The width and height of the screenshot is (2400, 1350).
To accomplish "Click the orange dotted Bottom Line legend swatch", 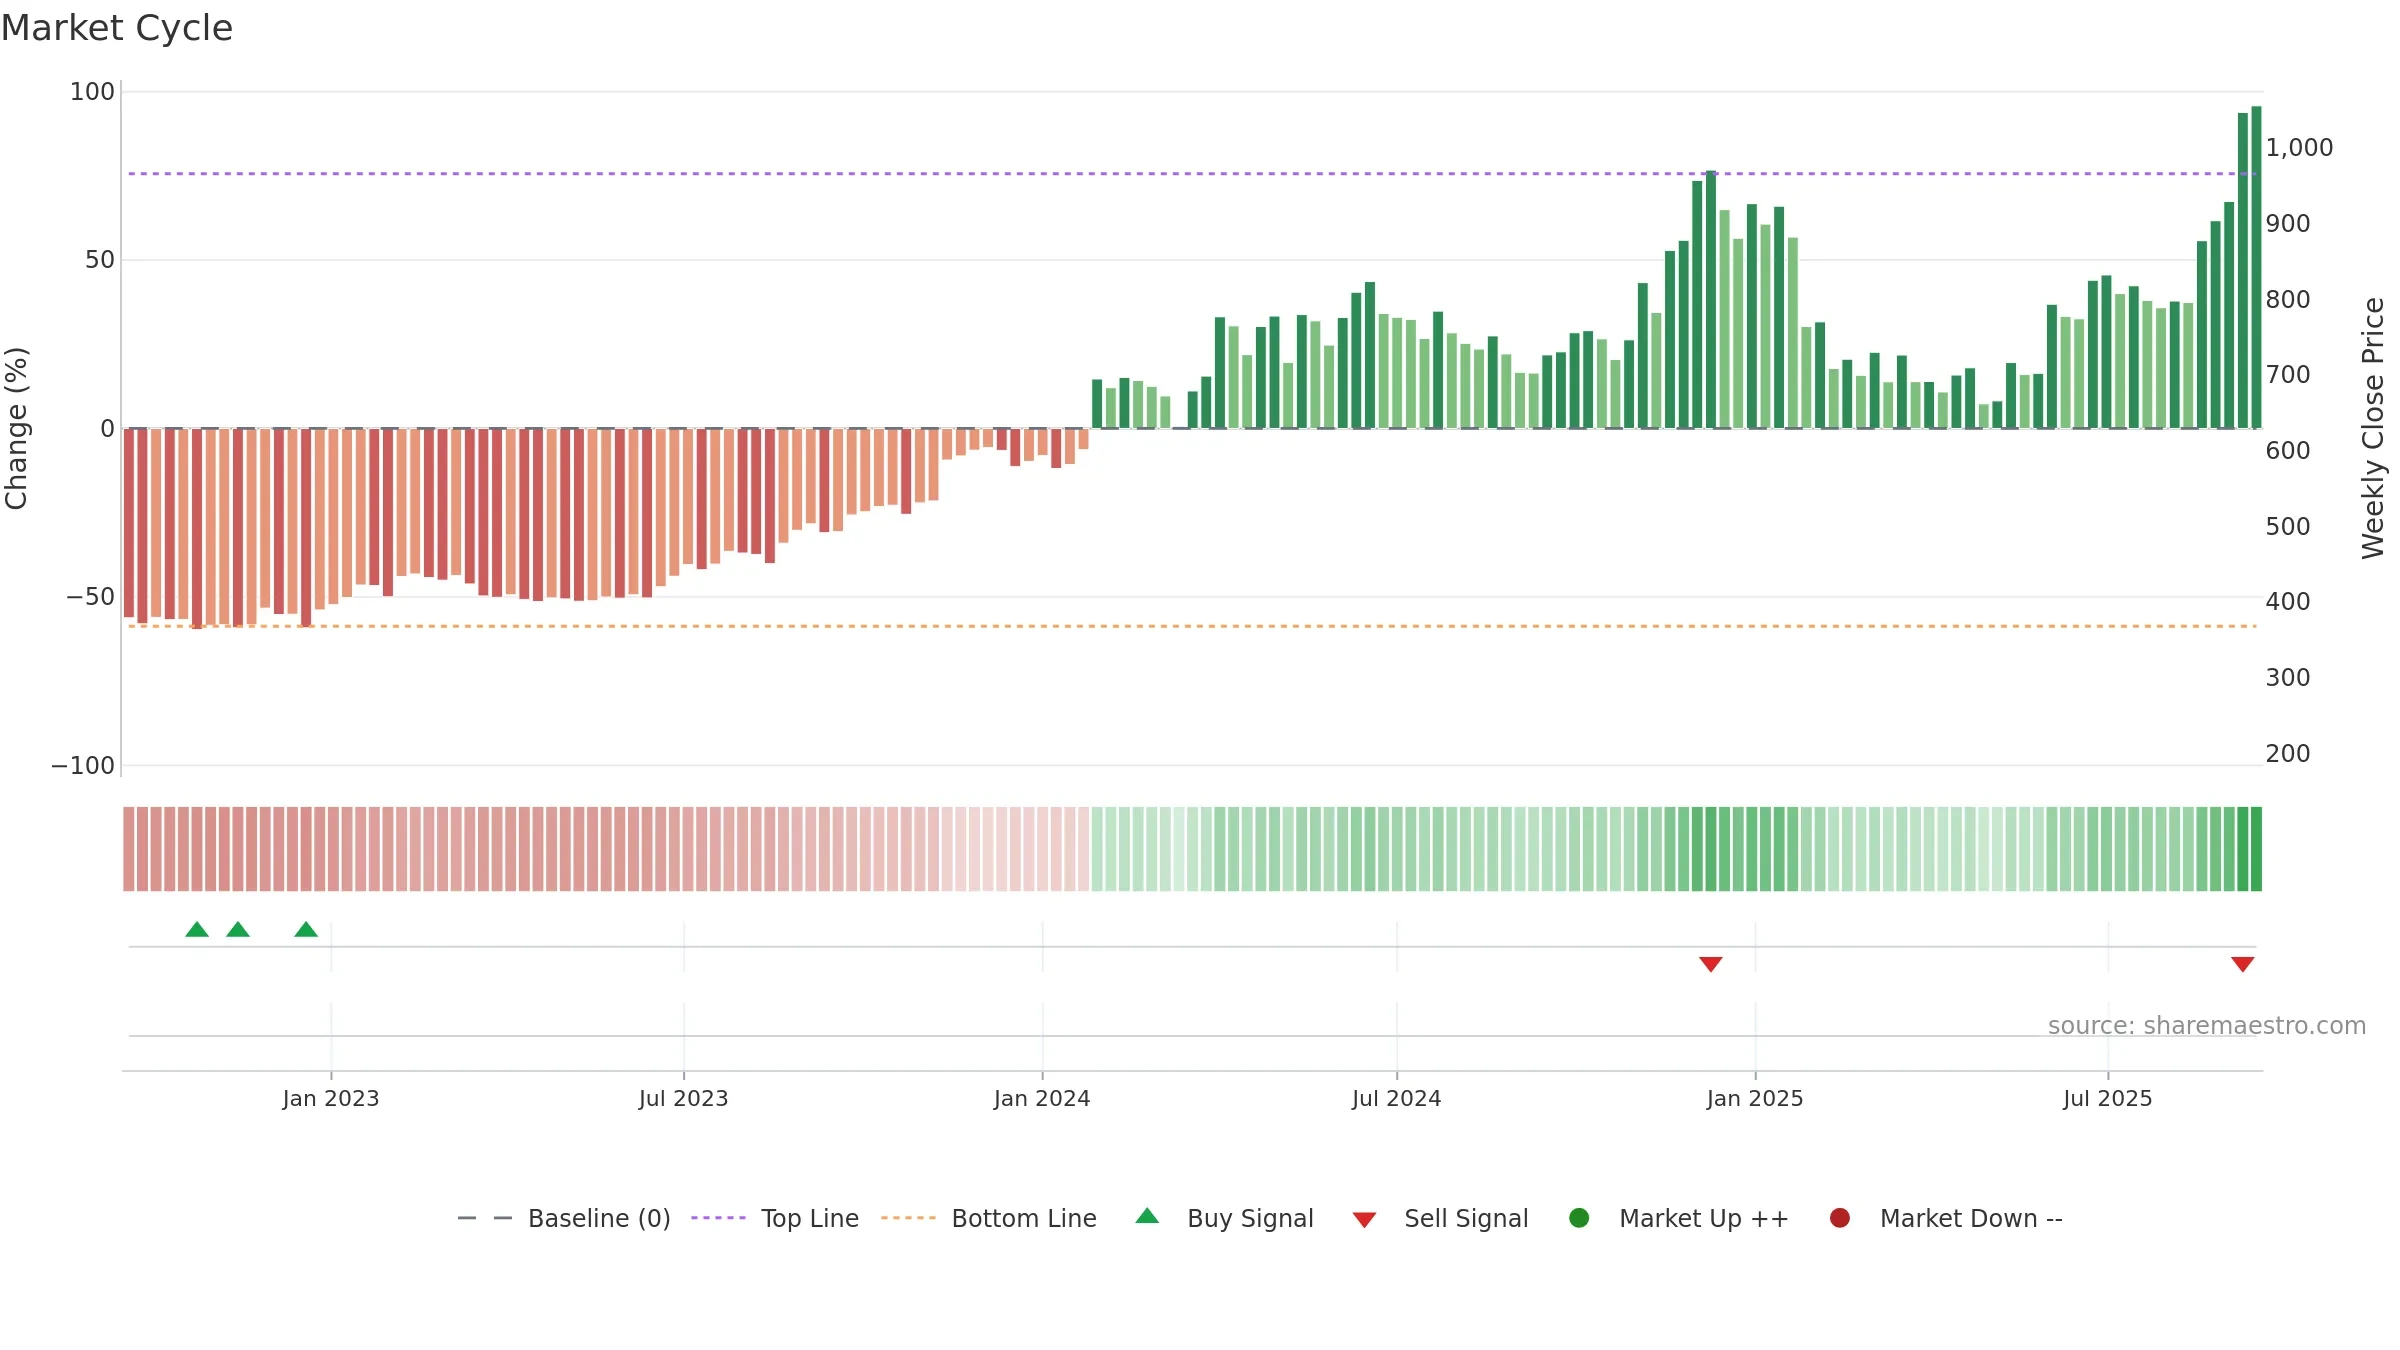I will pos(908,1218).
